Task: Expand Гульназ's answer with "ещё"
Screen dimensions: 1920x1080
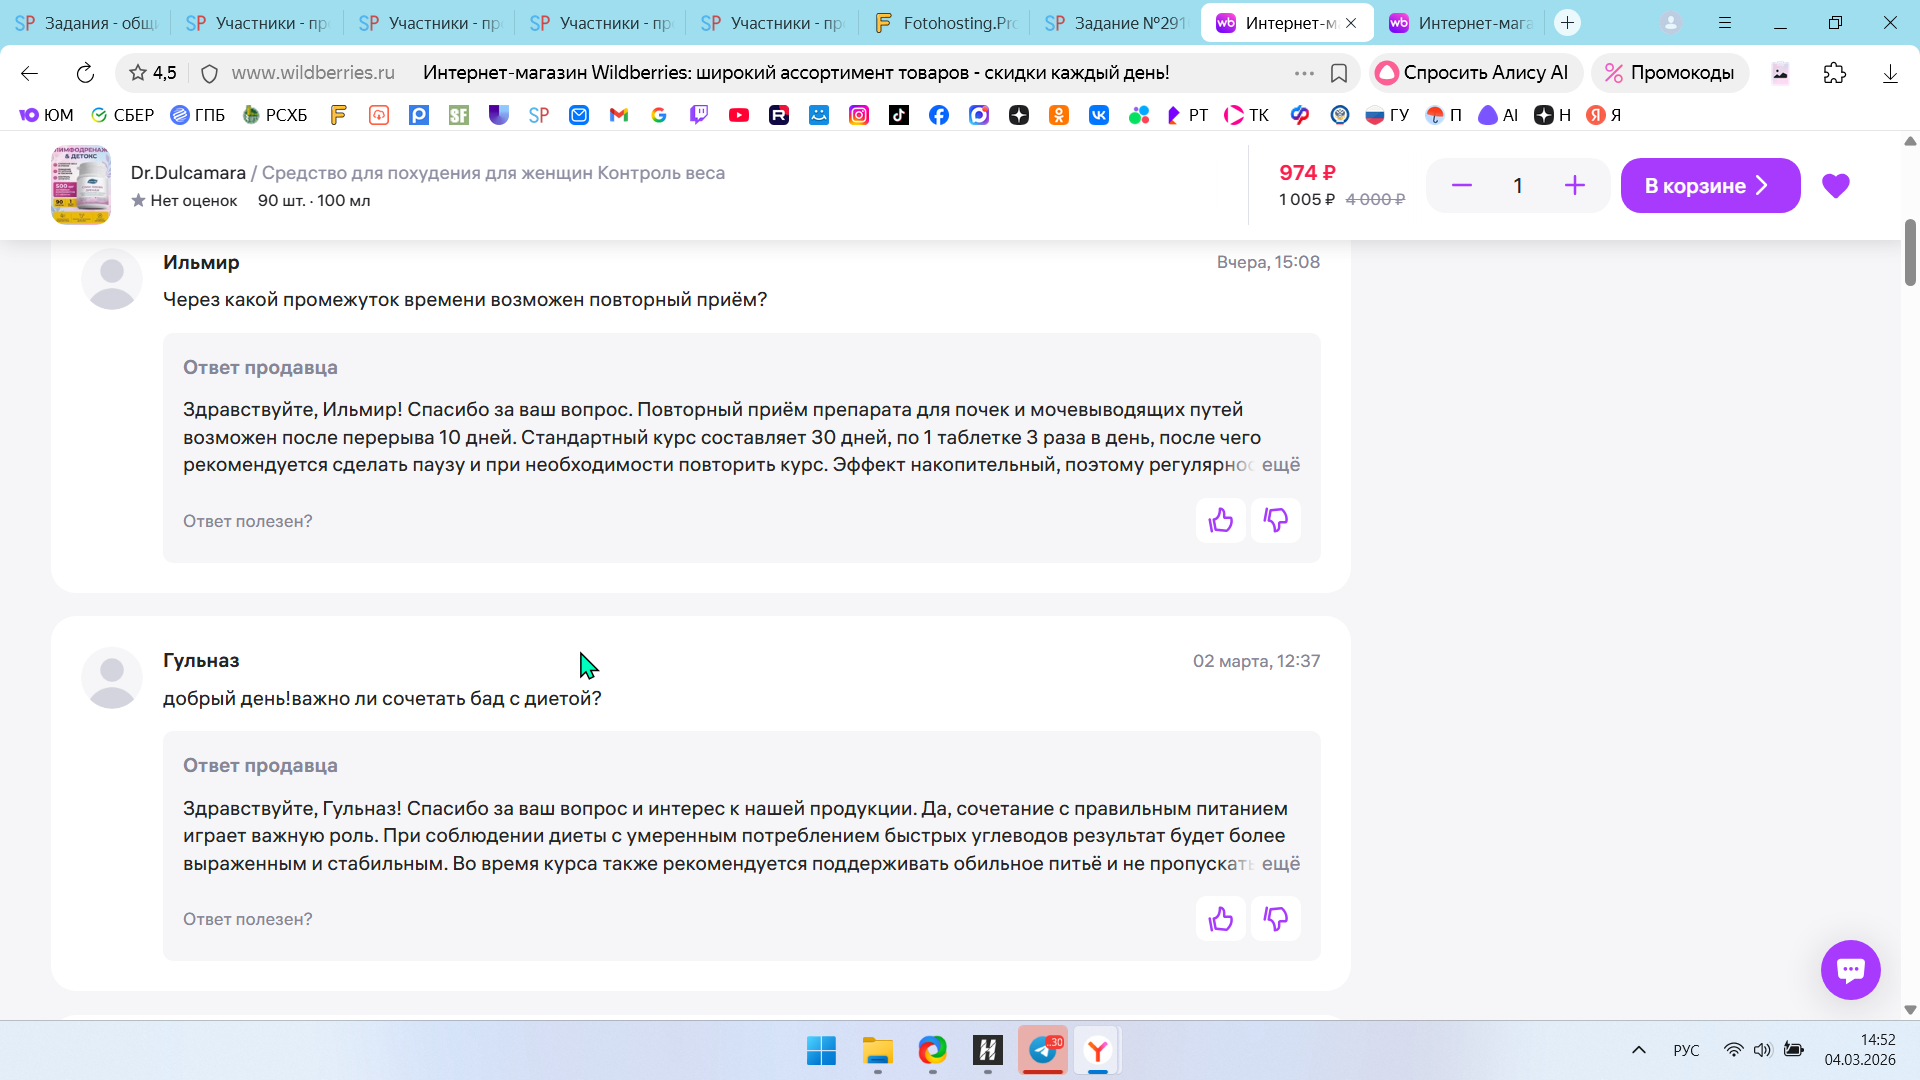Action: click(x=1280, y=864)
